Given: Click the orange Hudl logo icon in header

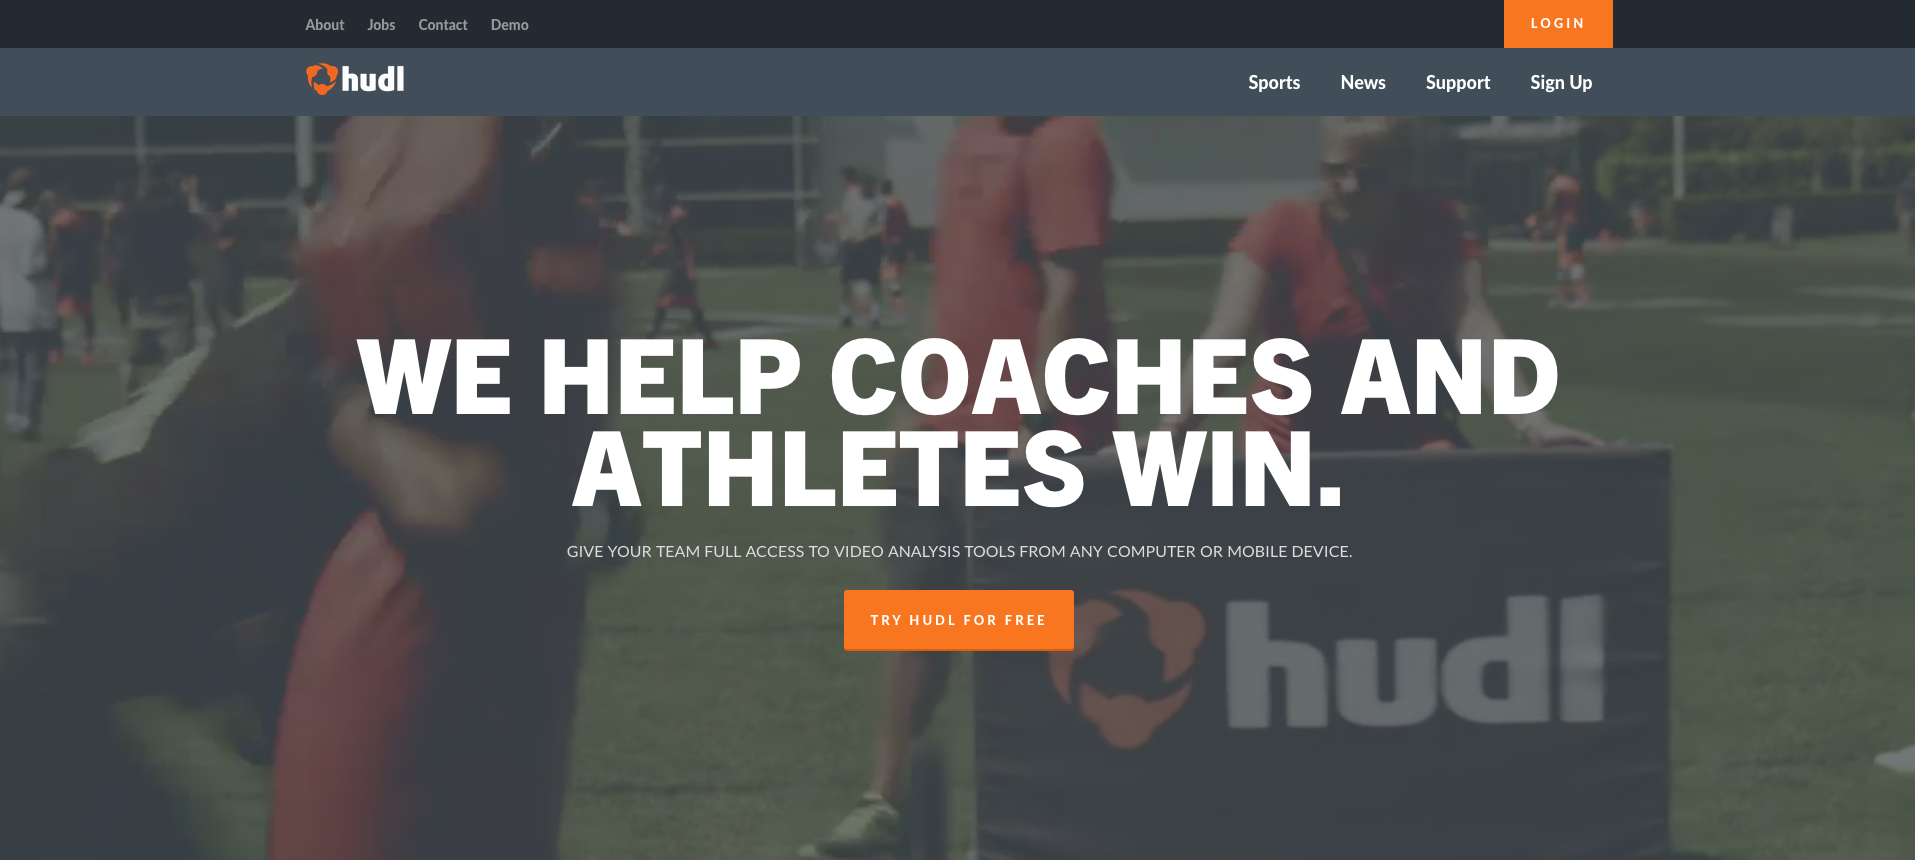Looking at the screenshot, I should tap(321, 79).
